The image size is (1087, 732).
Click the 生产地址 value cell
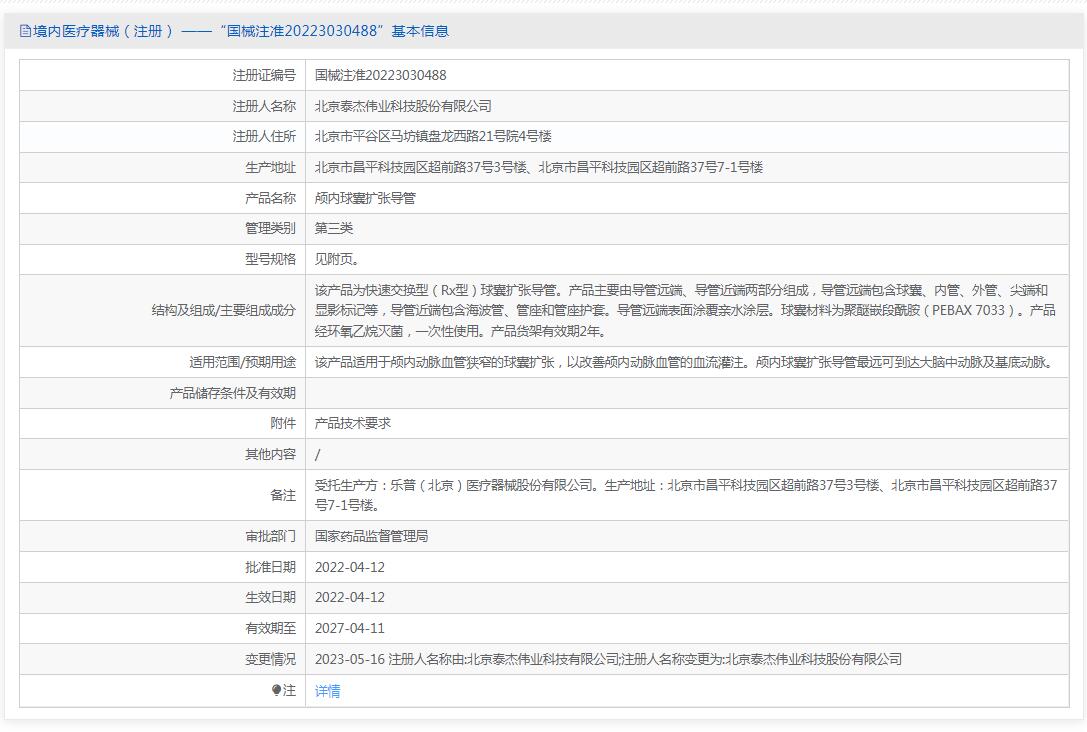538,167
